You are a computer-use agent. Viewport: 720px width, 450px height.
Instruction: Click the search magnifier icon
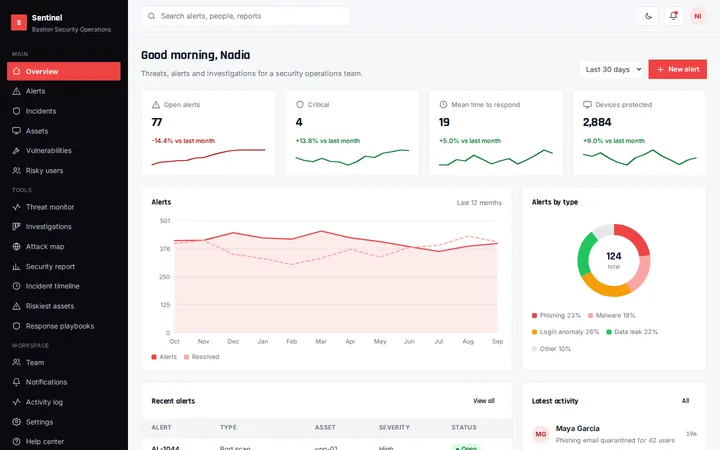tap(151, 16)
